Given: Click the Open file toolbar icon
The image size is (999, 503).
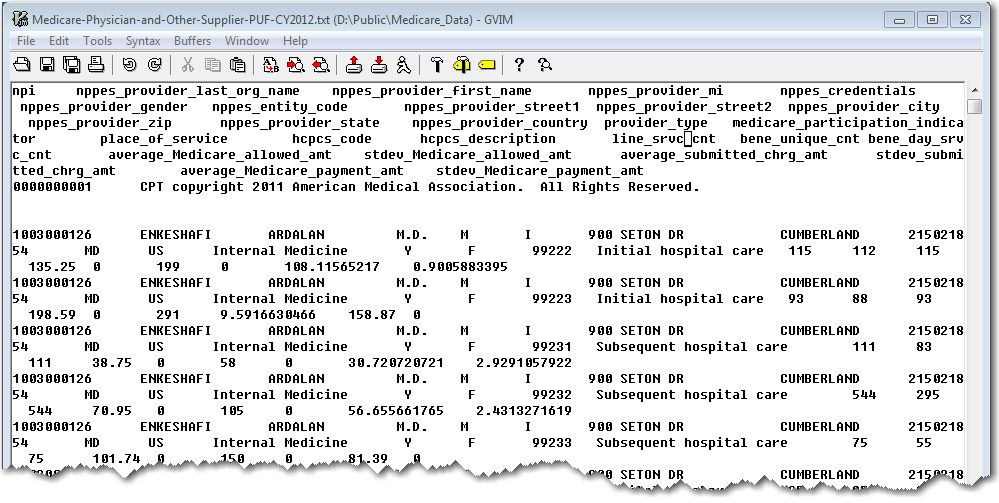Looking at the screenshot, I should click(x=22, y=65).
